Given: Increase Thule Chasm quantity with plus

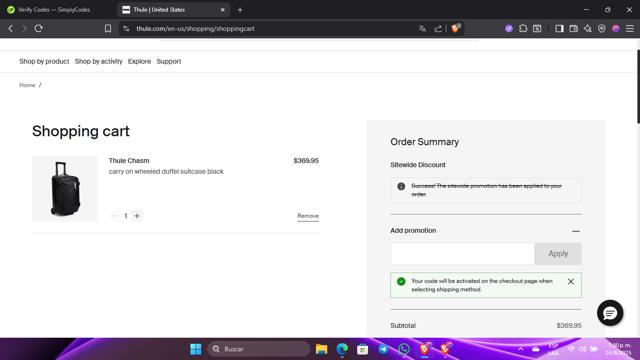Looking at the screenshot, I should tap(137, 216).
